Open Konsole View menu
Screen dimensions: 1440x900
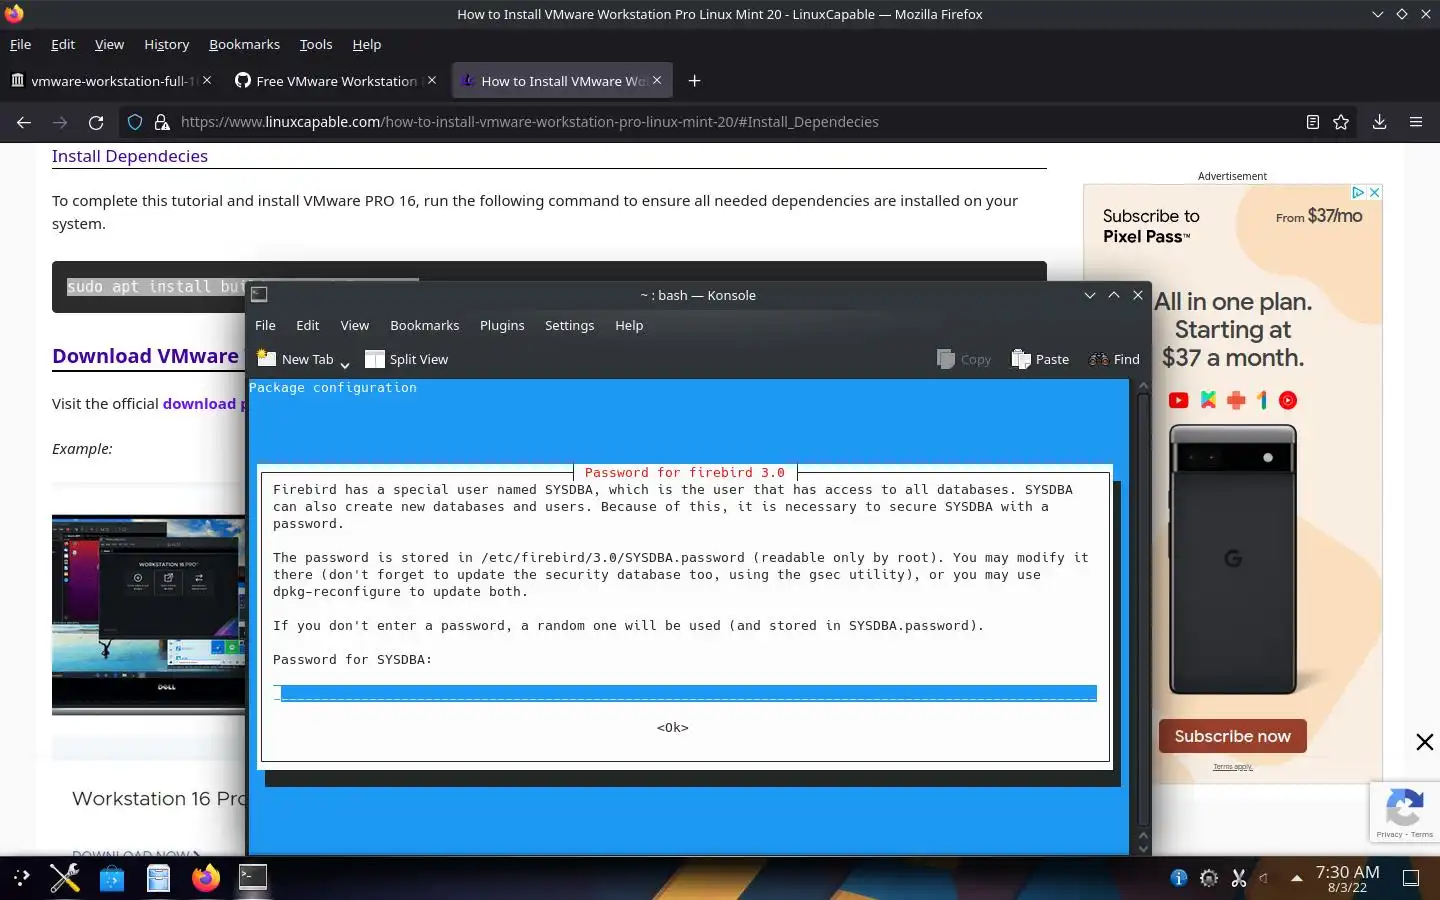355,325
